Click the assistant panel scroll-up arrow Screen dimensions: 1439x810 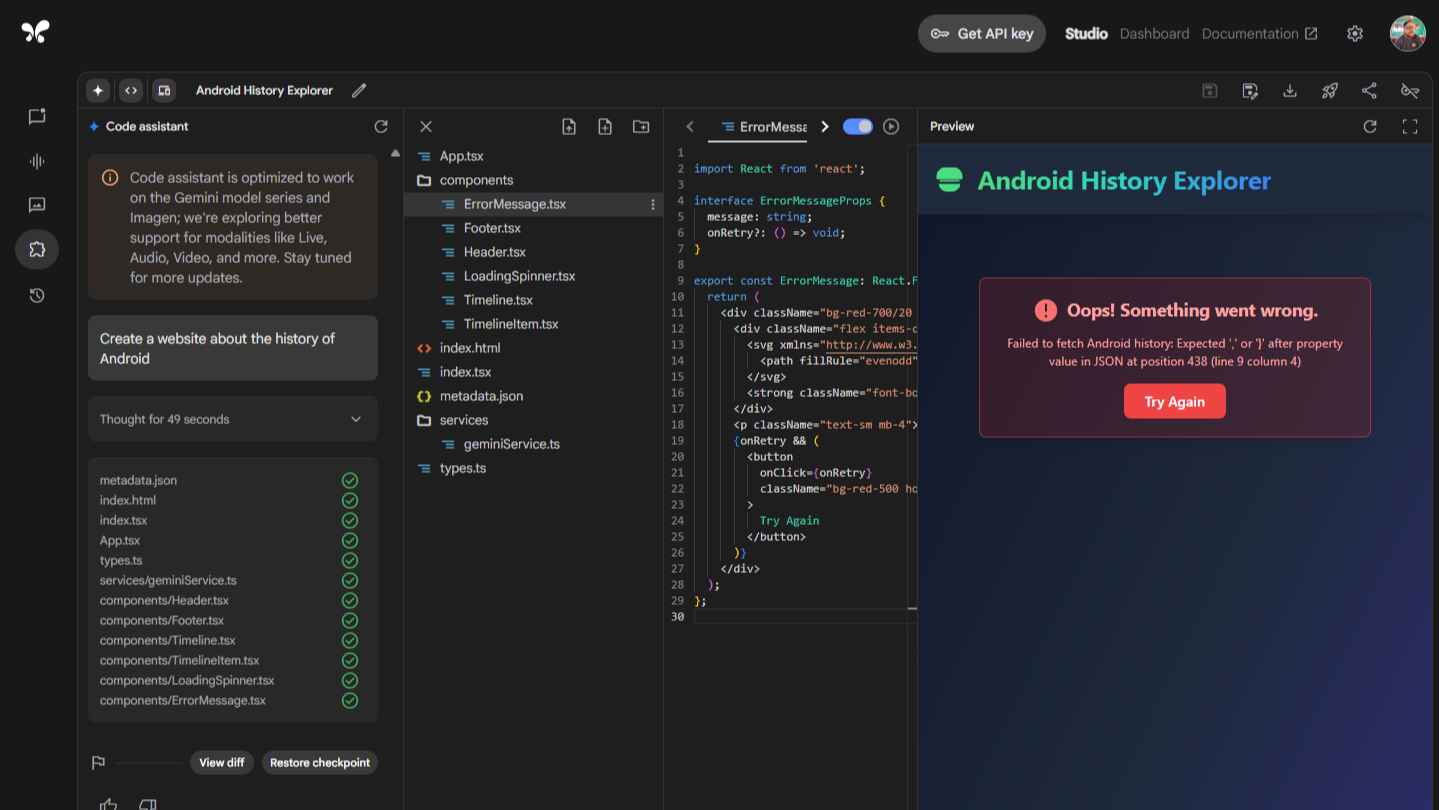click(x=395, y=153)
